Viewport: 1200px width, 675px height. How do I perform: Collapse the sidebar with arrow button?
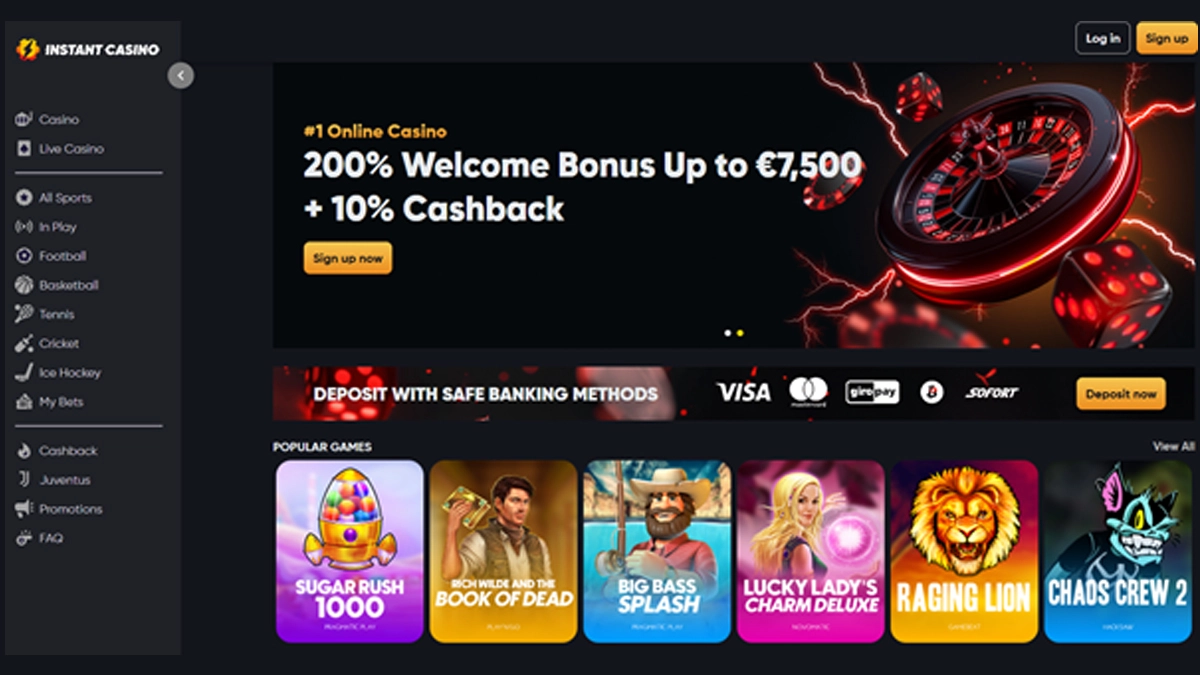(181, 75)
